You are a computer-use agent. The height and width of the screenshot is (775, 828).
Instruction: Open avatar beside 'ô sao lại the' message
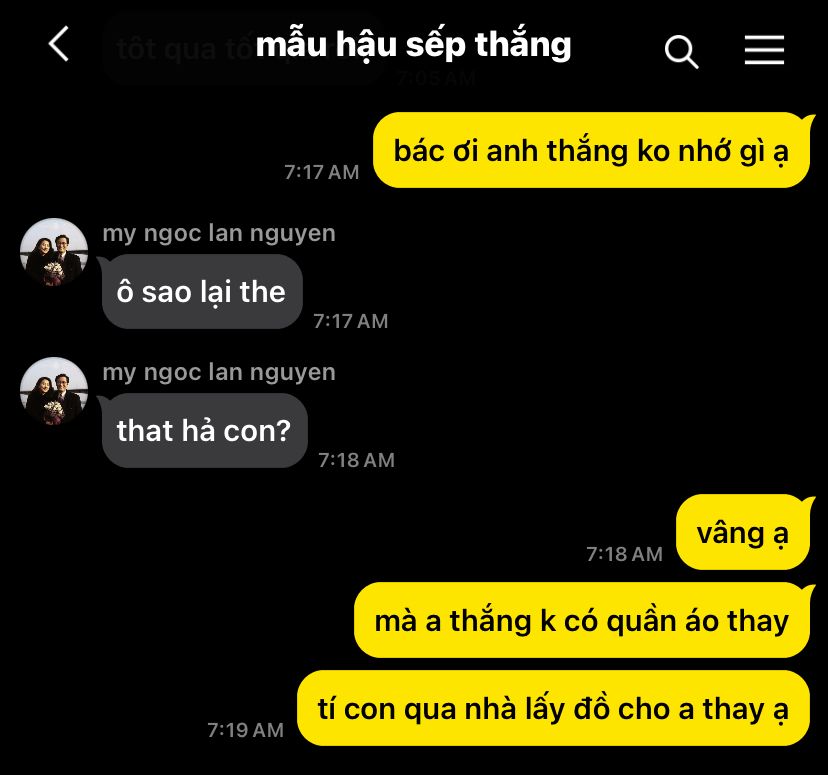[x=54, y=252]
